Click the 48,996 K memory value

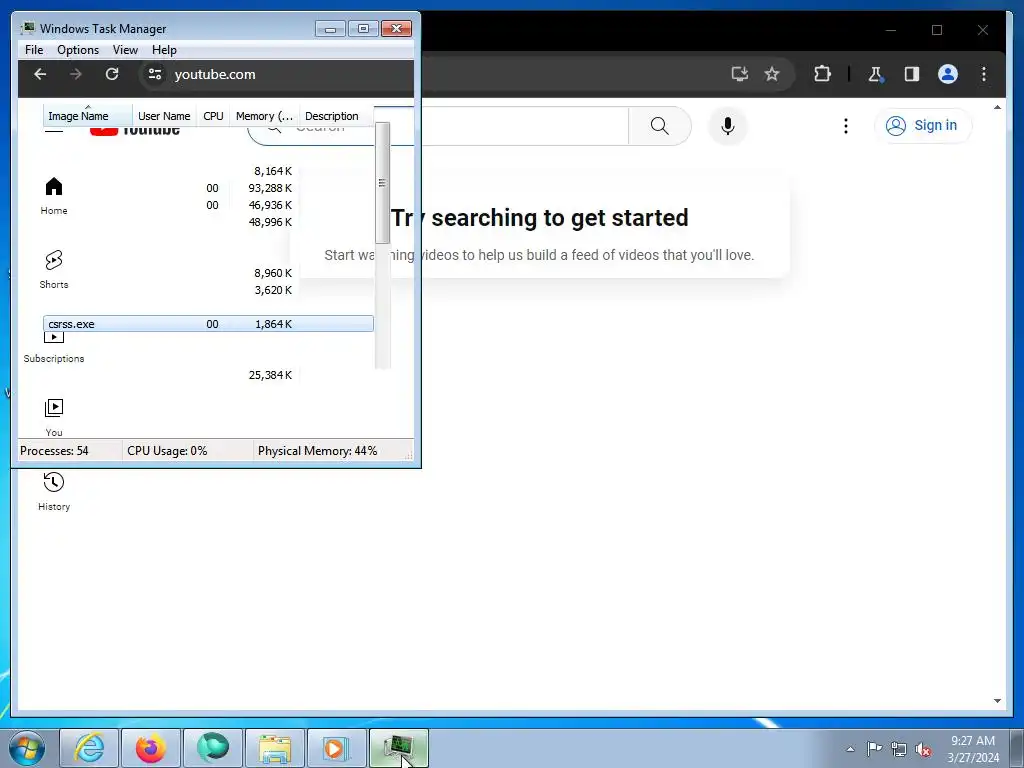pyautogui.click(x=270, y=222)
